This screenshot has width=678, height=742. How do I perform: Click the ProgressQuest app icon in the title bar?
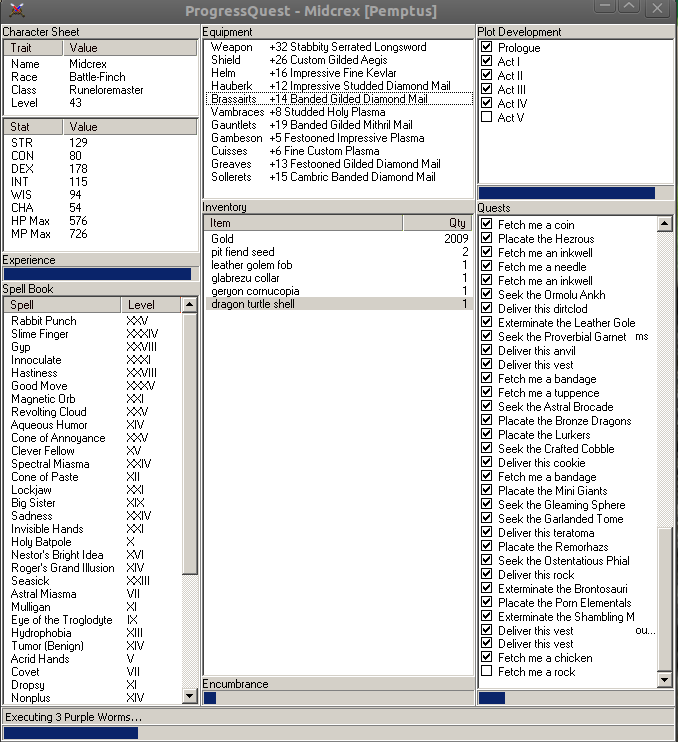point(17,9)
